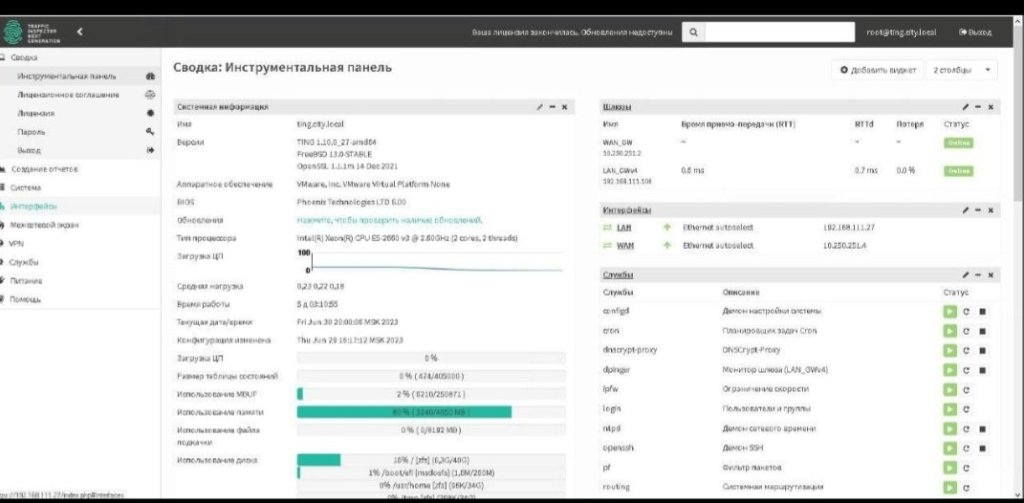Minimize the Службы widget
This screenshot has height=503, width=1024.
click(977, 274)
